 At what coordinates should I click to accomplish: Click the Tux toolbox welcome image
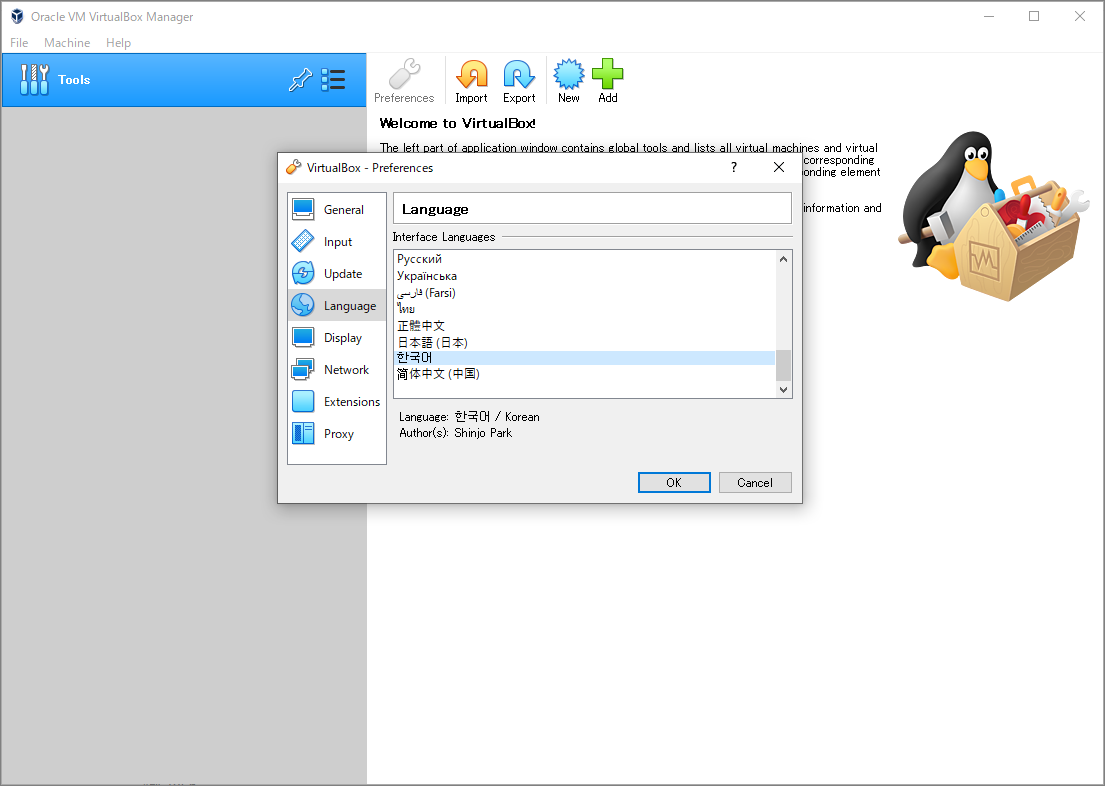tap(994, 216)
